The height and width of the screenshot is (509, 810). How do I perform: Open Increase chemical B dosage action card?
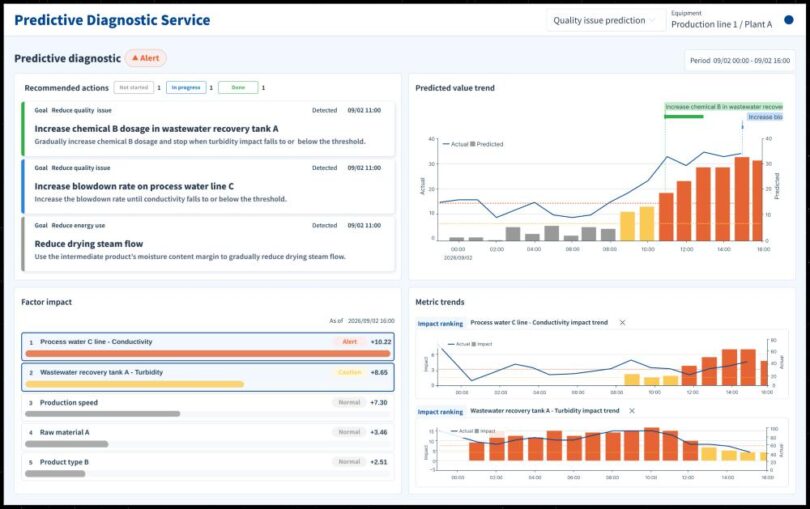[208, 129]
